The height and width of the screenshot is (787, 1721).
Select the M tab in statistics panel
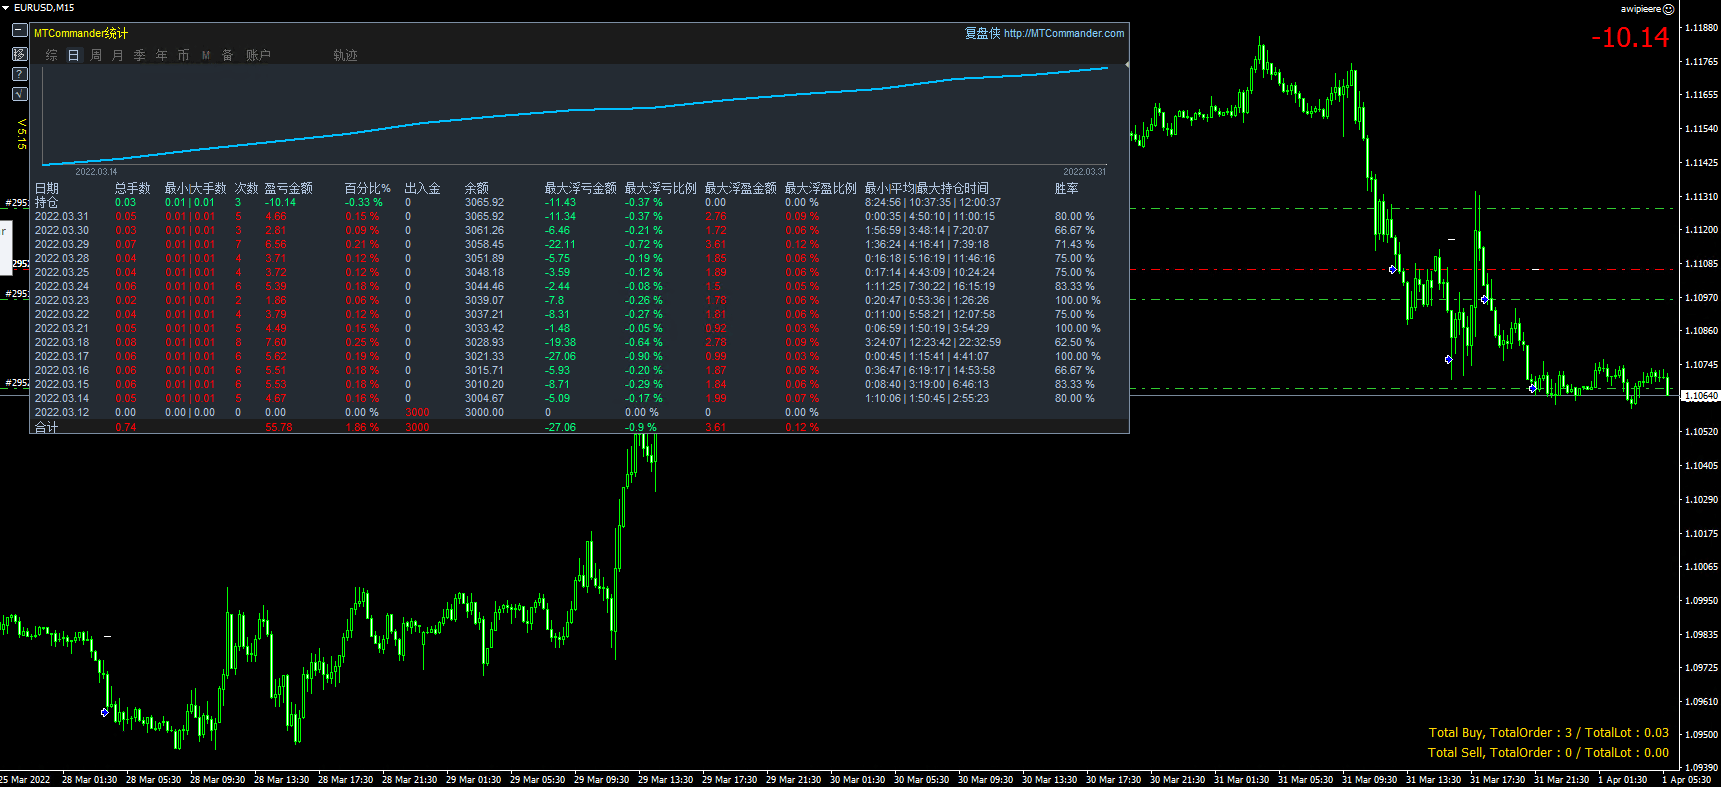point(206,55)
